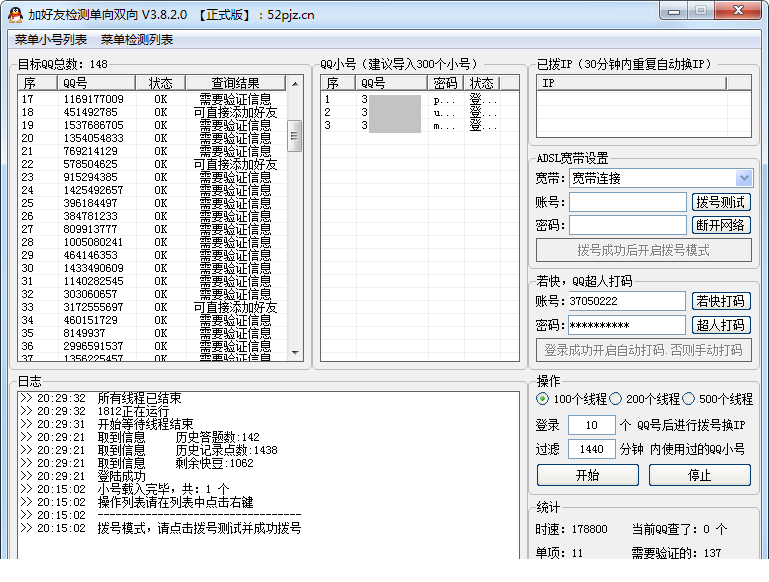Click the 断开网络 button
This screenshot has width=769, height=582.
(721, 225)
